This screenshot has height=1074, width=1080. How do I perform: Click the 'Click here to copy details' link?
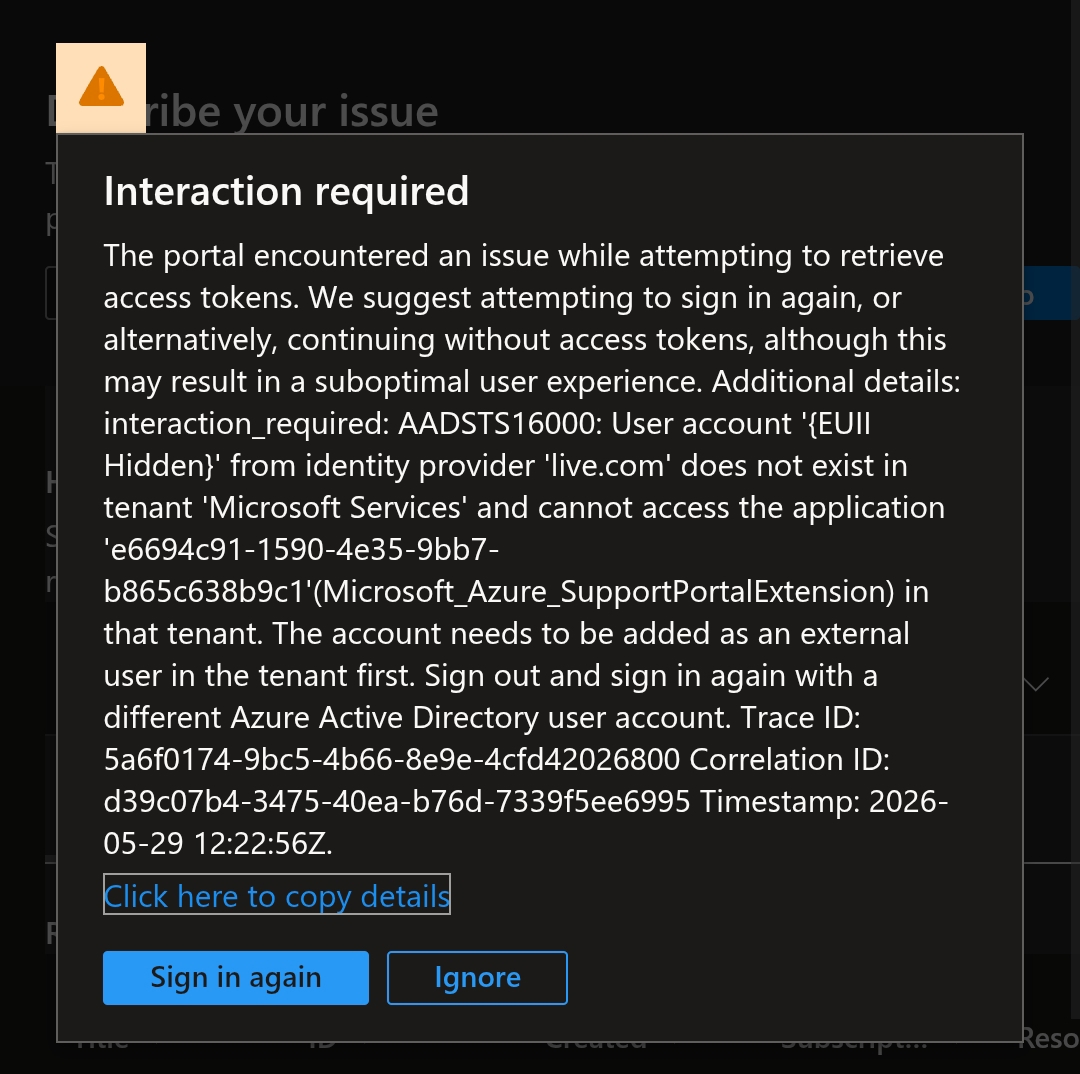tap(277, 895)
